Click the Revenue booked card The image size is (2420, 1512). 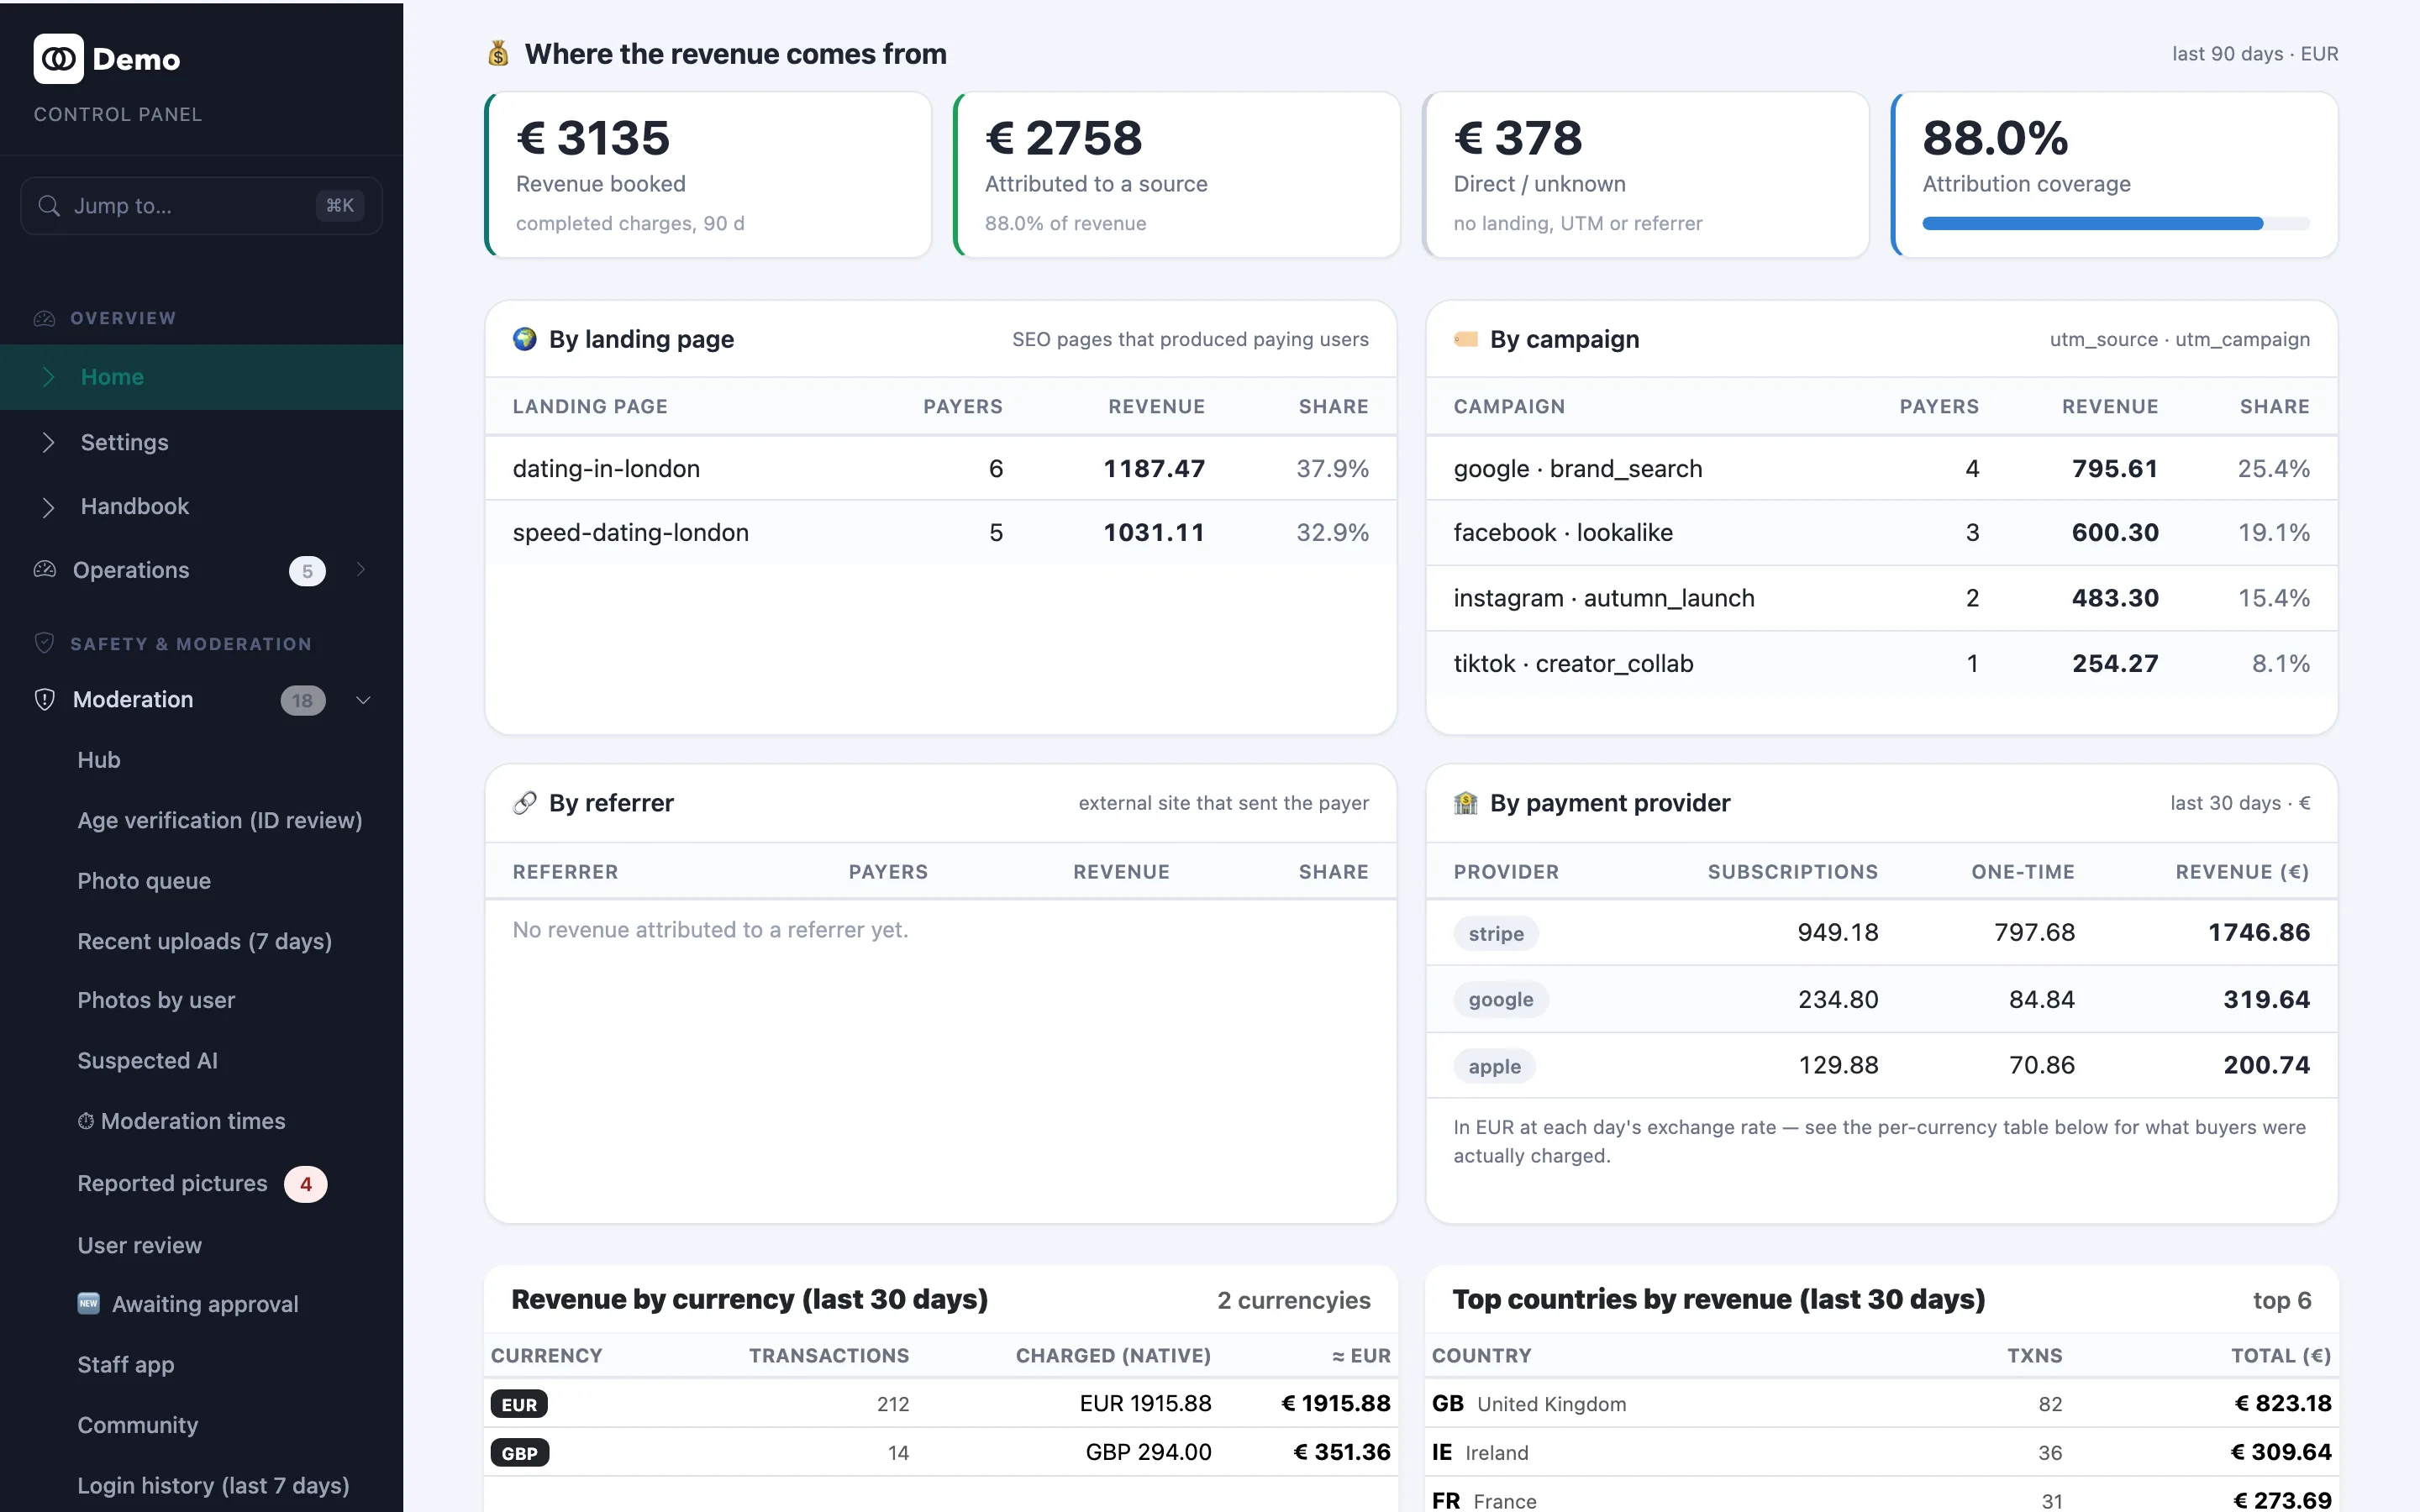coord(708,175)
